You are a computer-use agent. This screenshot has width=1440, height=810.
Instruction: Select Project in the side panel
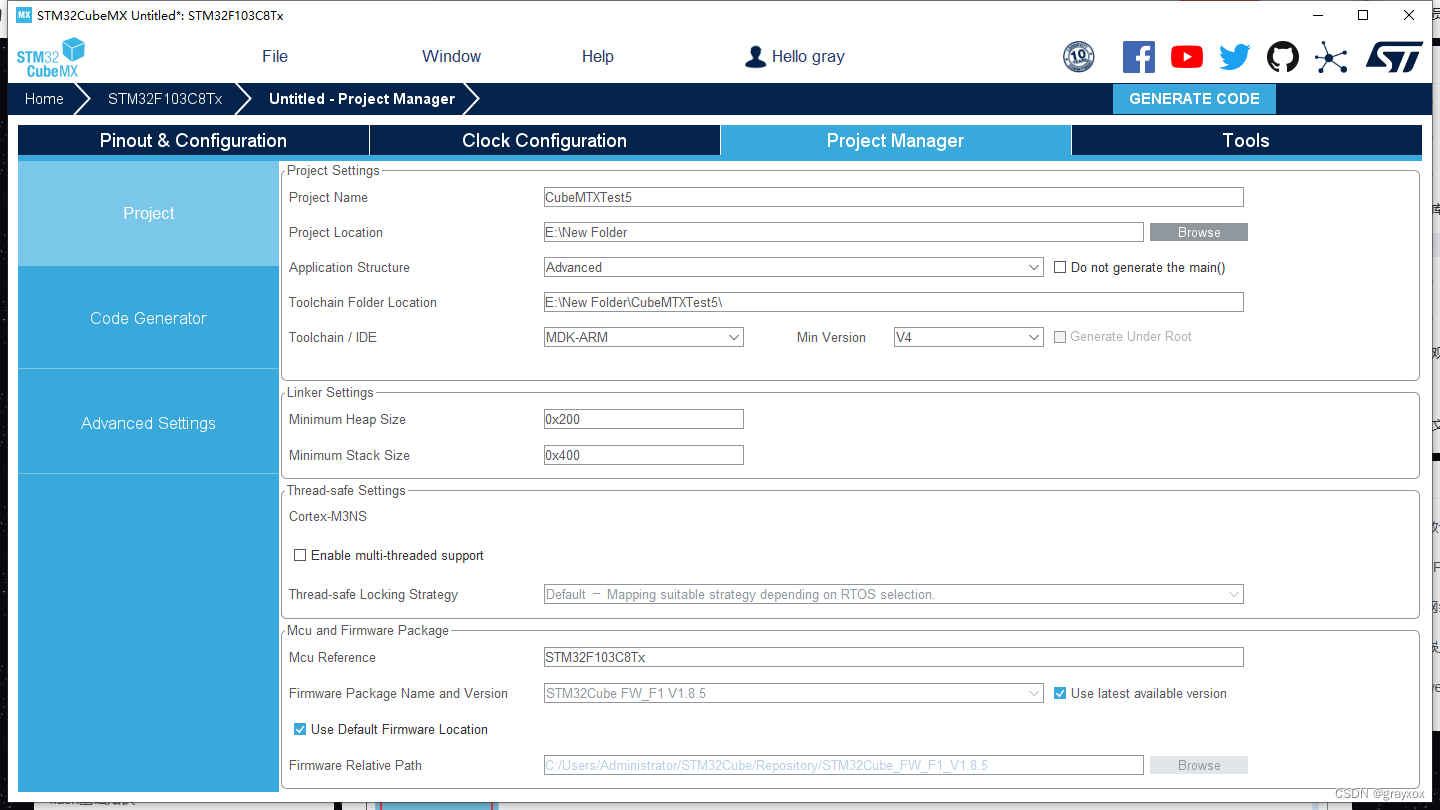[x=148, y=213]
